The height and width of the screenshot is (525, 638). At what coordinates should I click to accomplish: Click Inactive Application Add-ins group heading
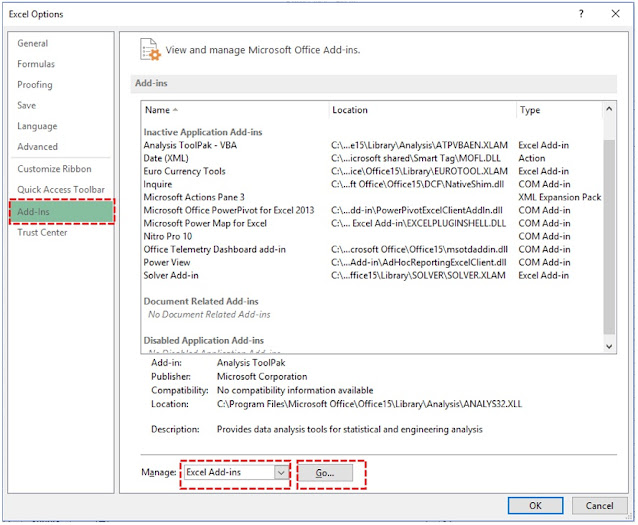[x=203, y=132]
